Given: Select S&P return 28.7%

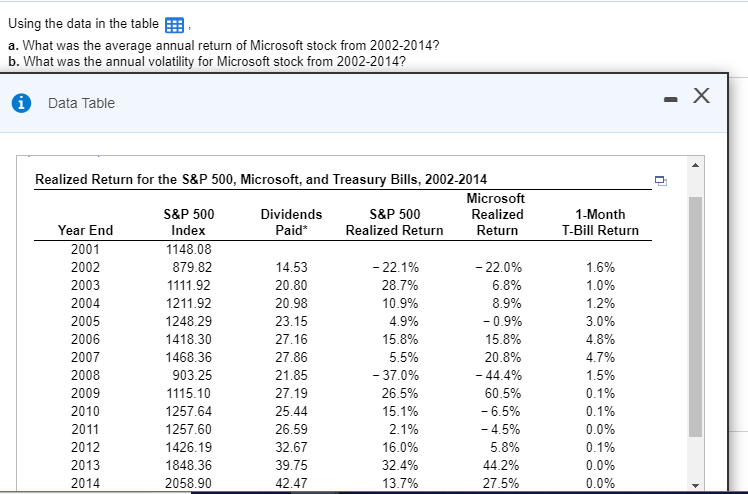Looking at the screenshot, I should pyautogui.click(x=400, y=286).
